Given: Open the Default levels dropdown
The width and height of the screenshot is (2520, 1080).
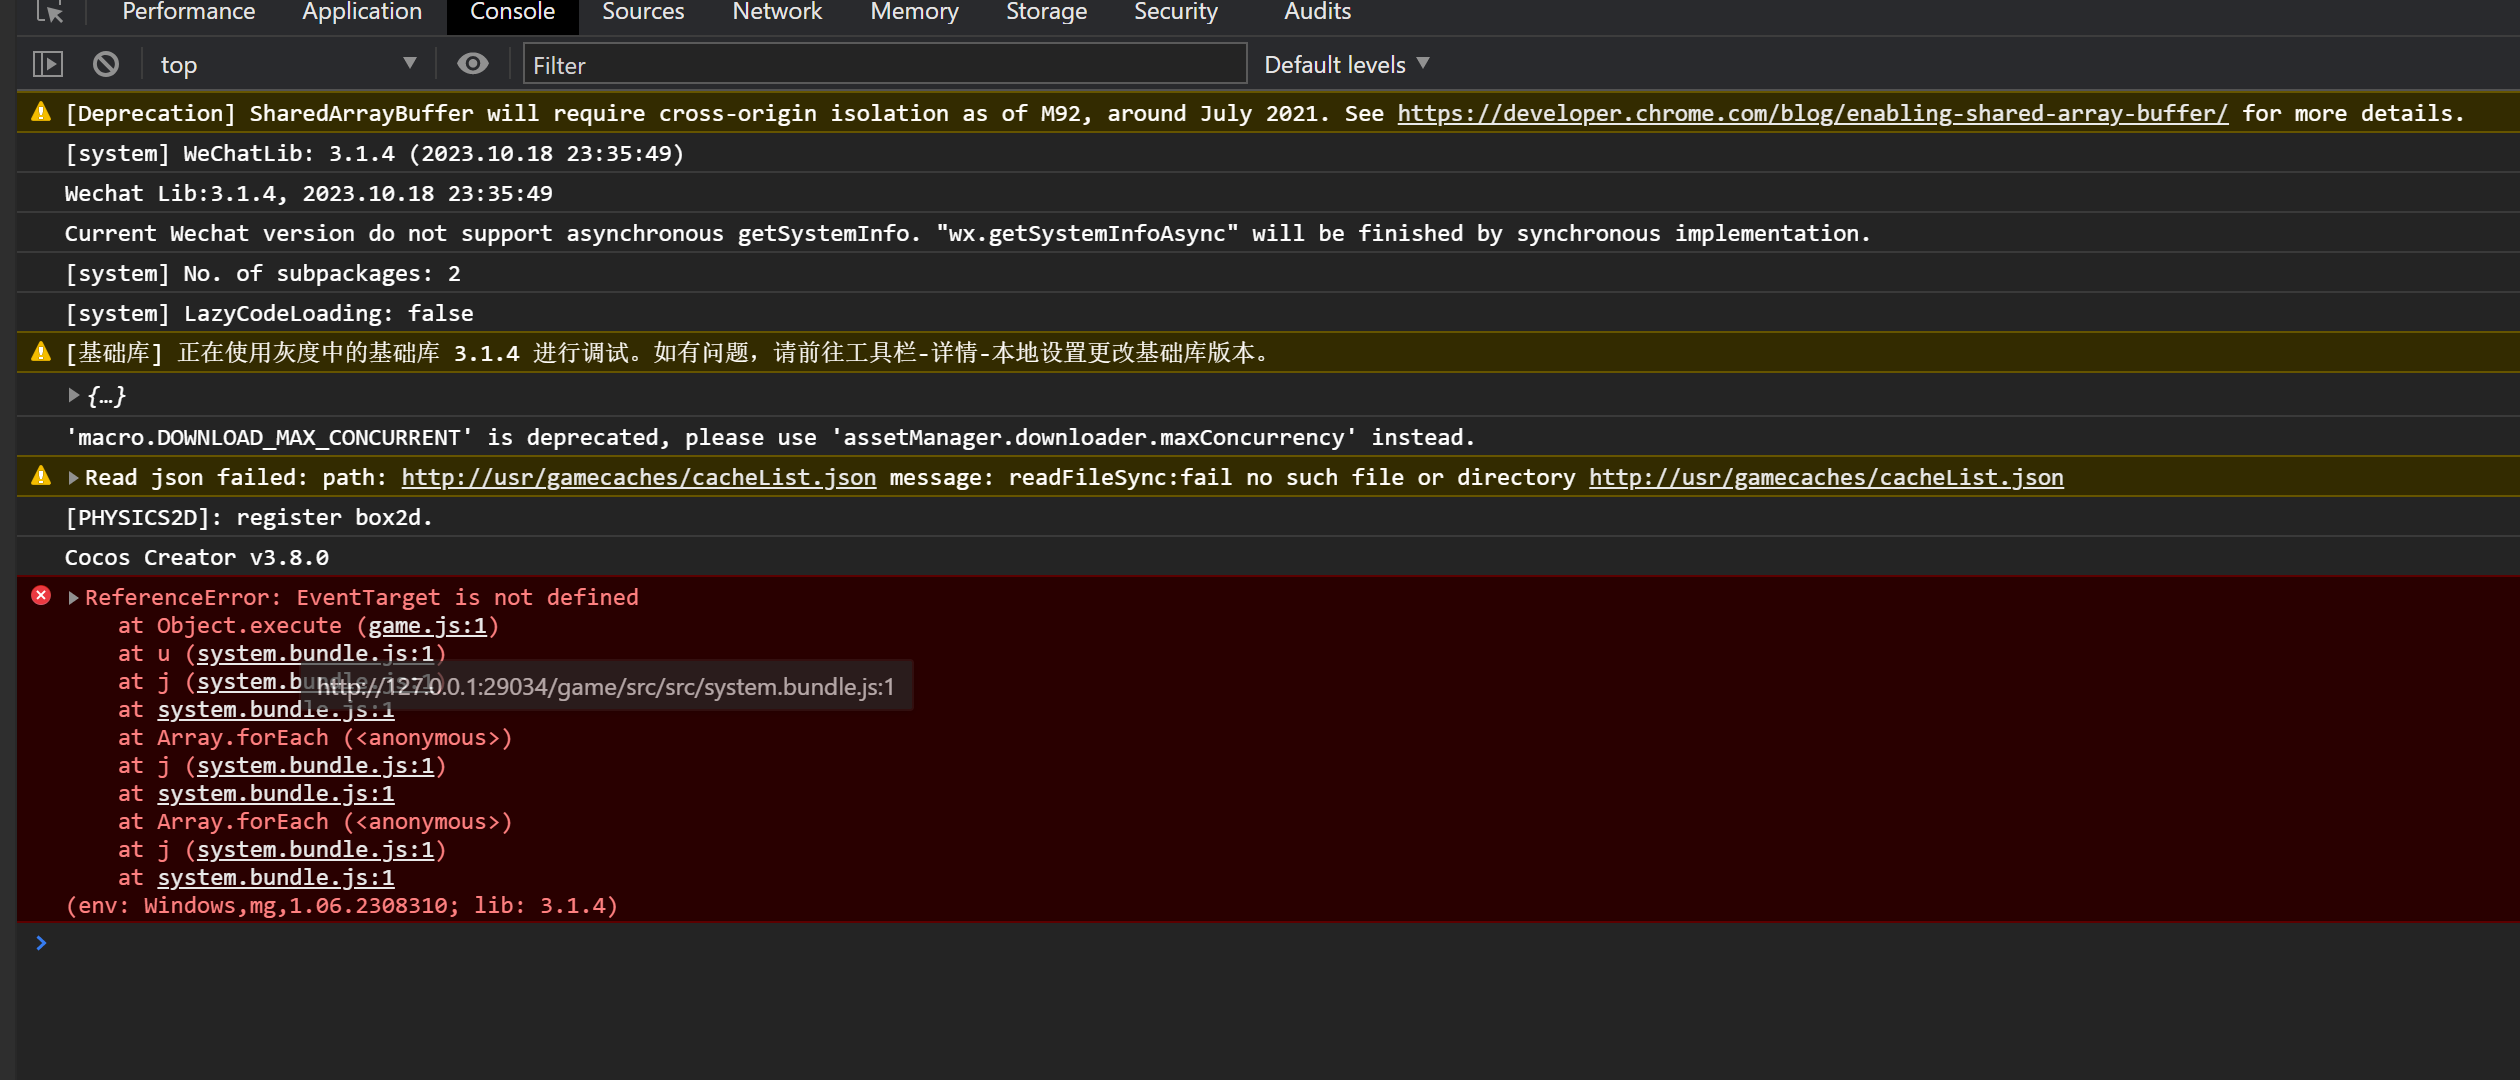Looking at the screenshot, I should [1346, 65].
